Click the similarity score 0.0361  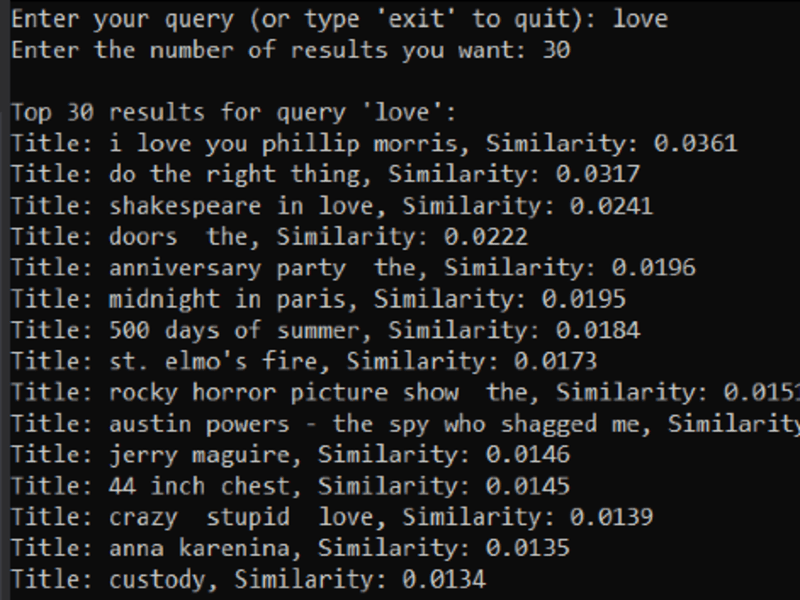696,144
